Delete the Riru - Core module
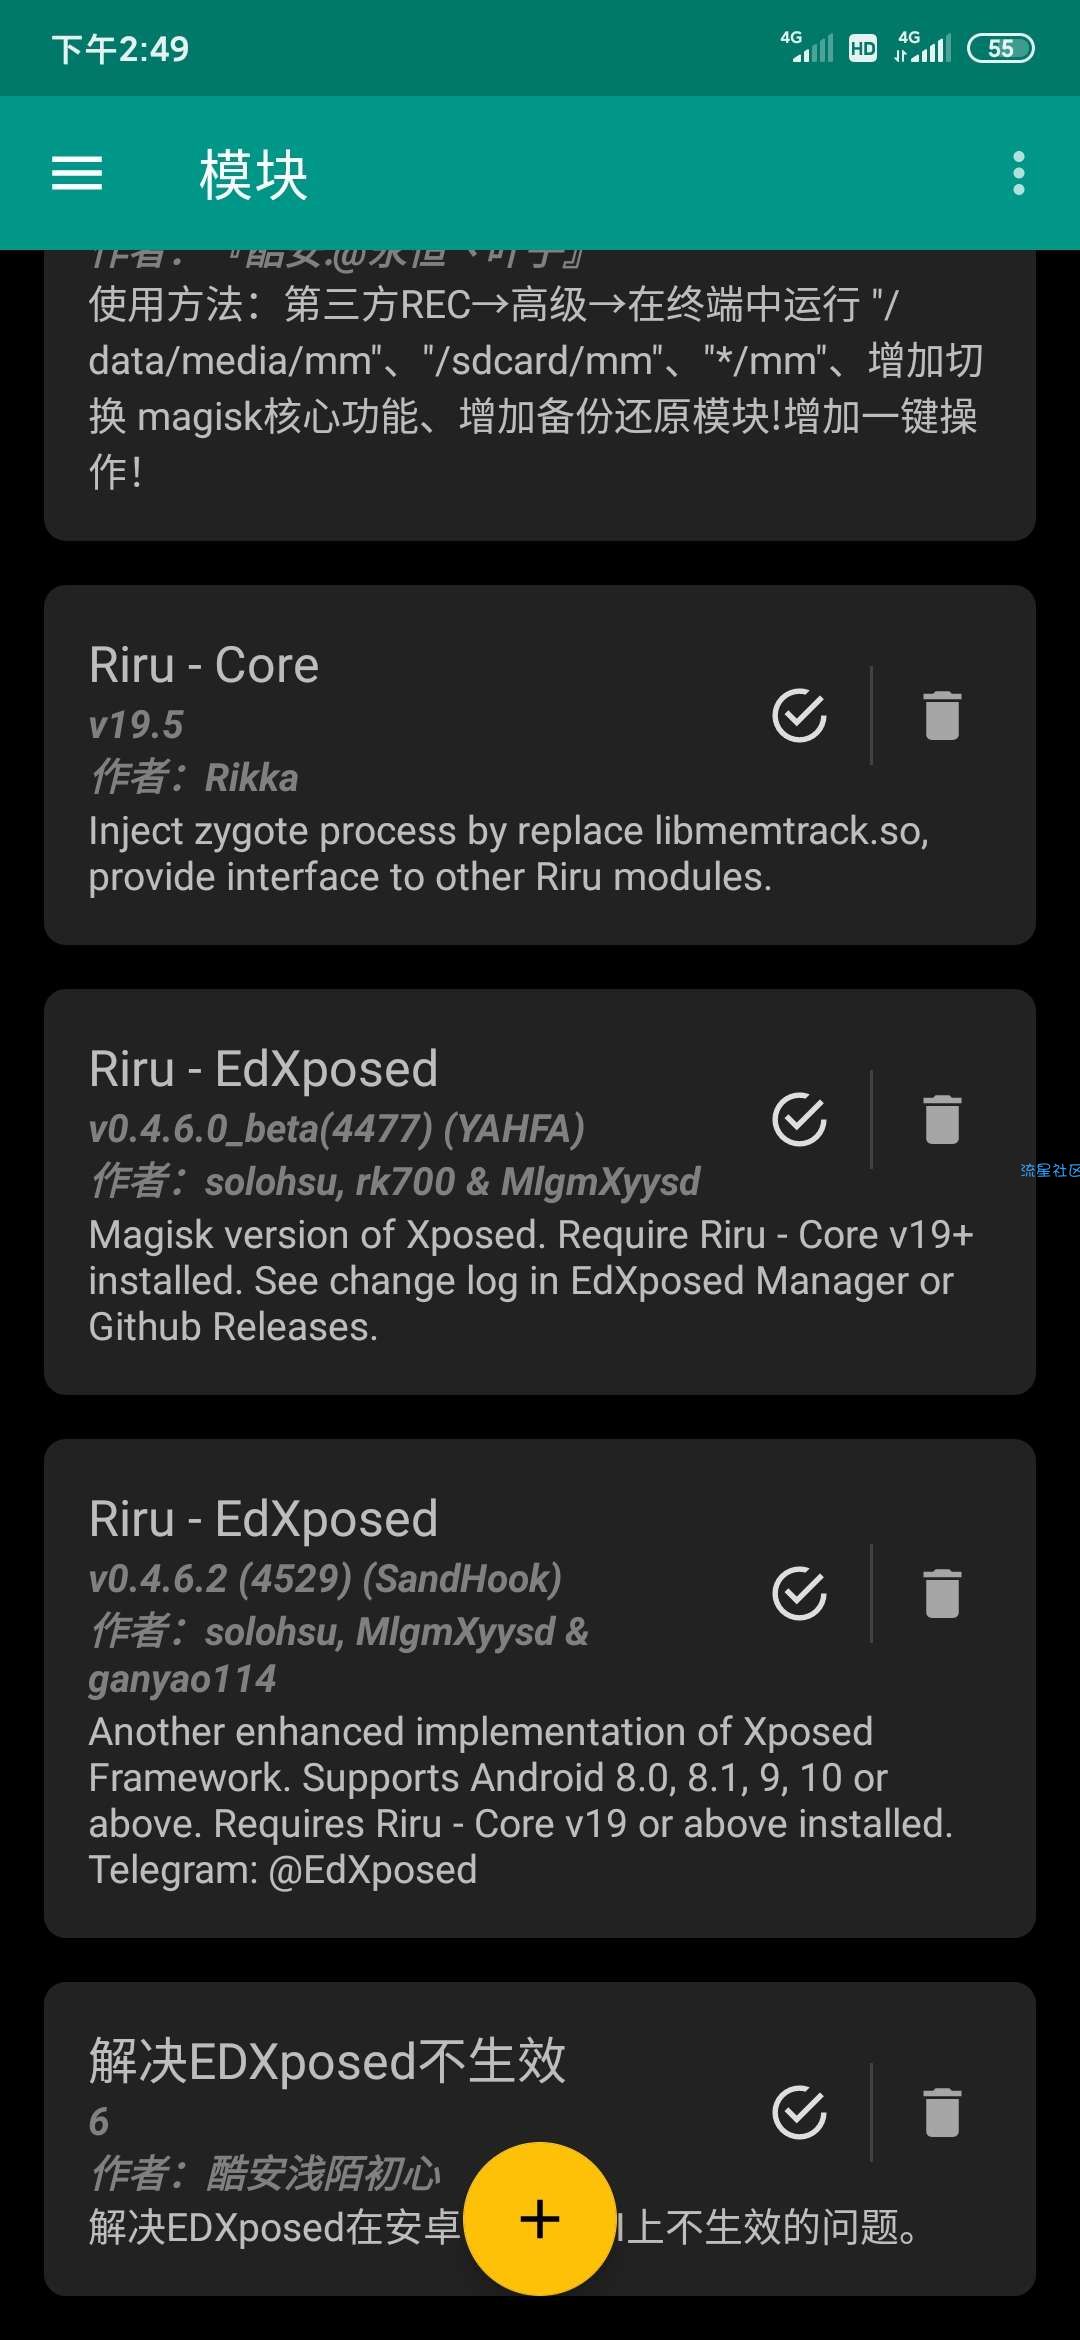Screen dimensions: 1080x2340 coord(942,715)
